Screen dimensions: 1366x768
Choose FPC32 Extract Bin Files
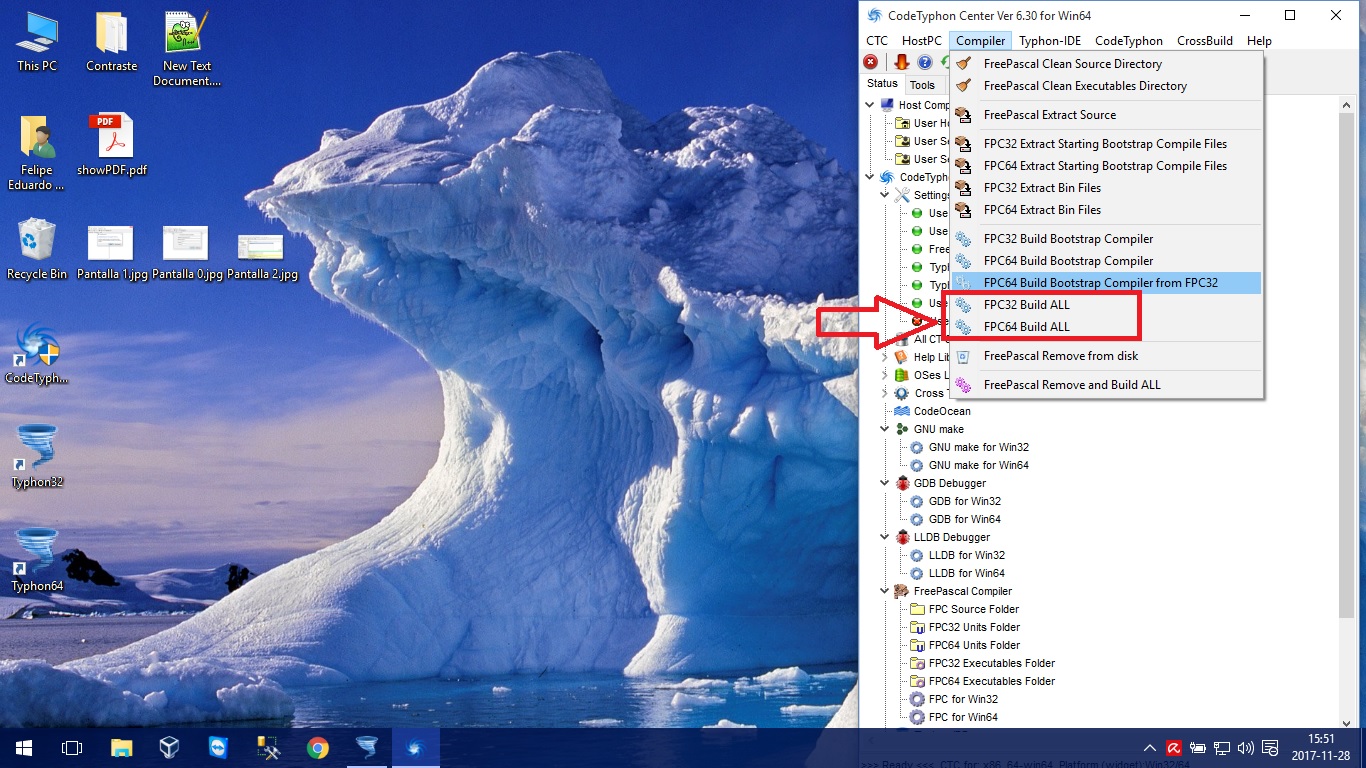1106,188
